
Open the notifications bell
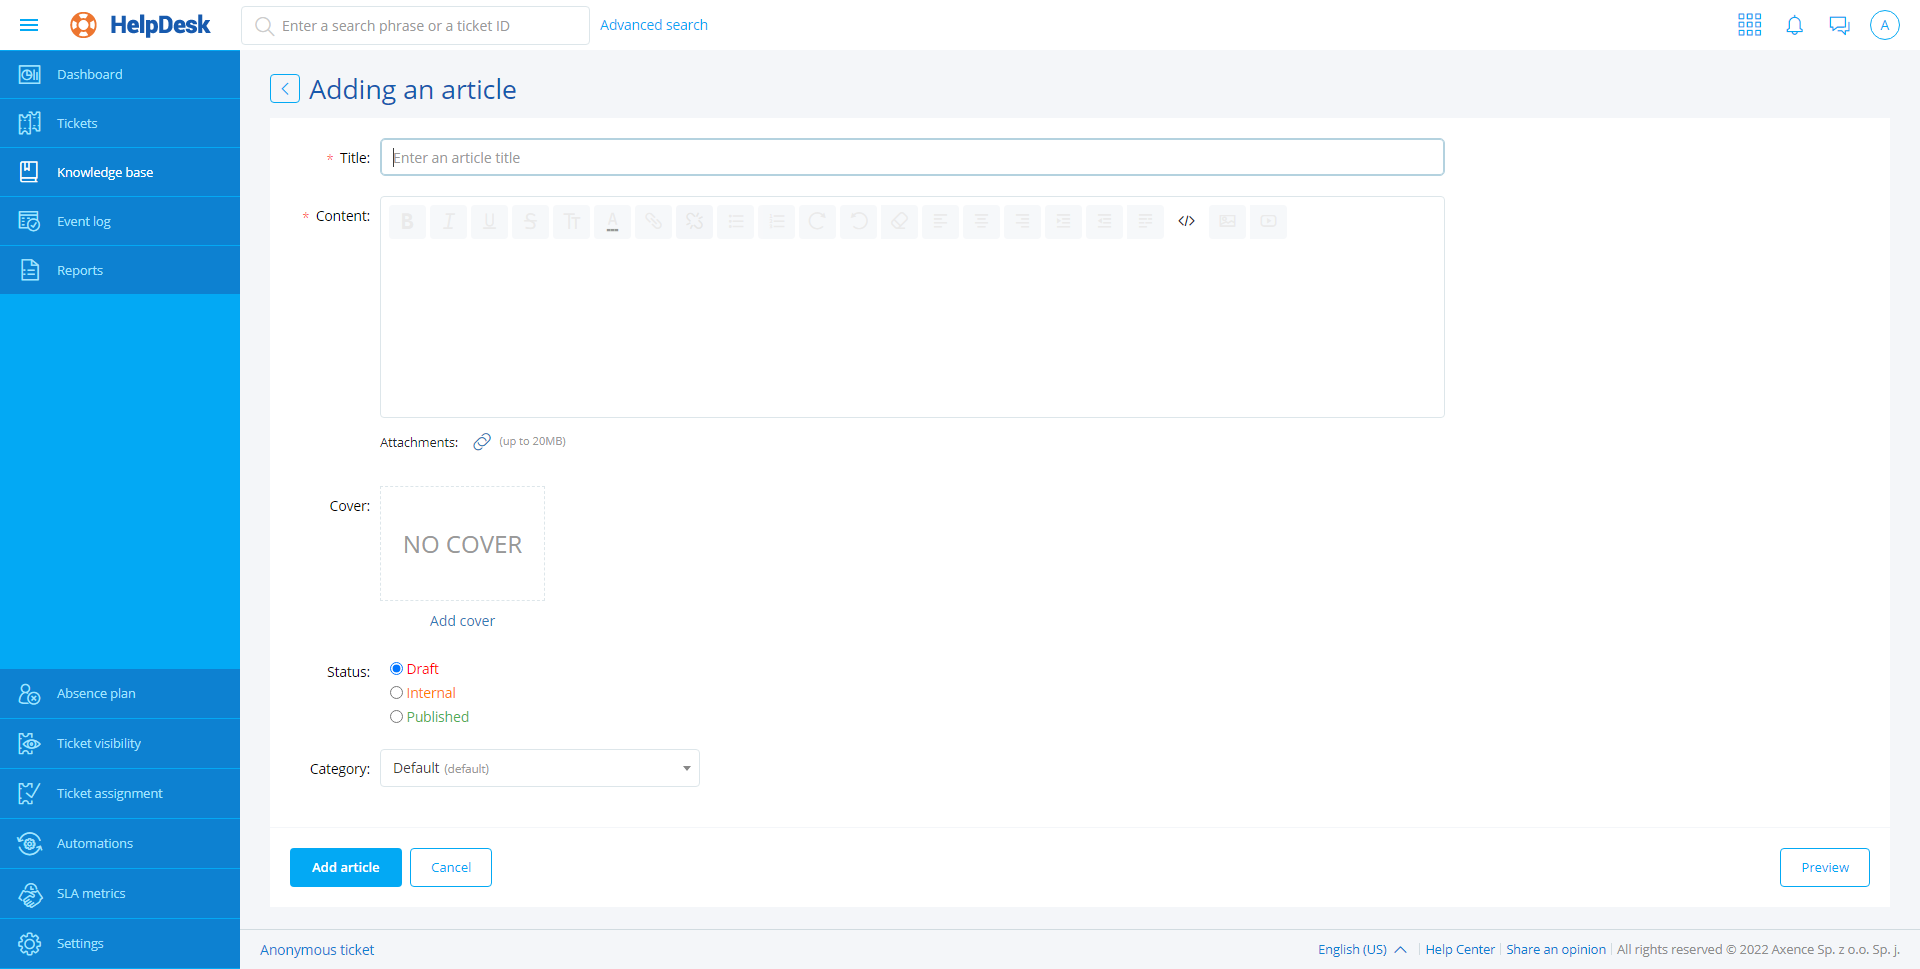coord(1794,25)
